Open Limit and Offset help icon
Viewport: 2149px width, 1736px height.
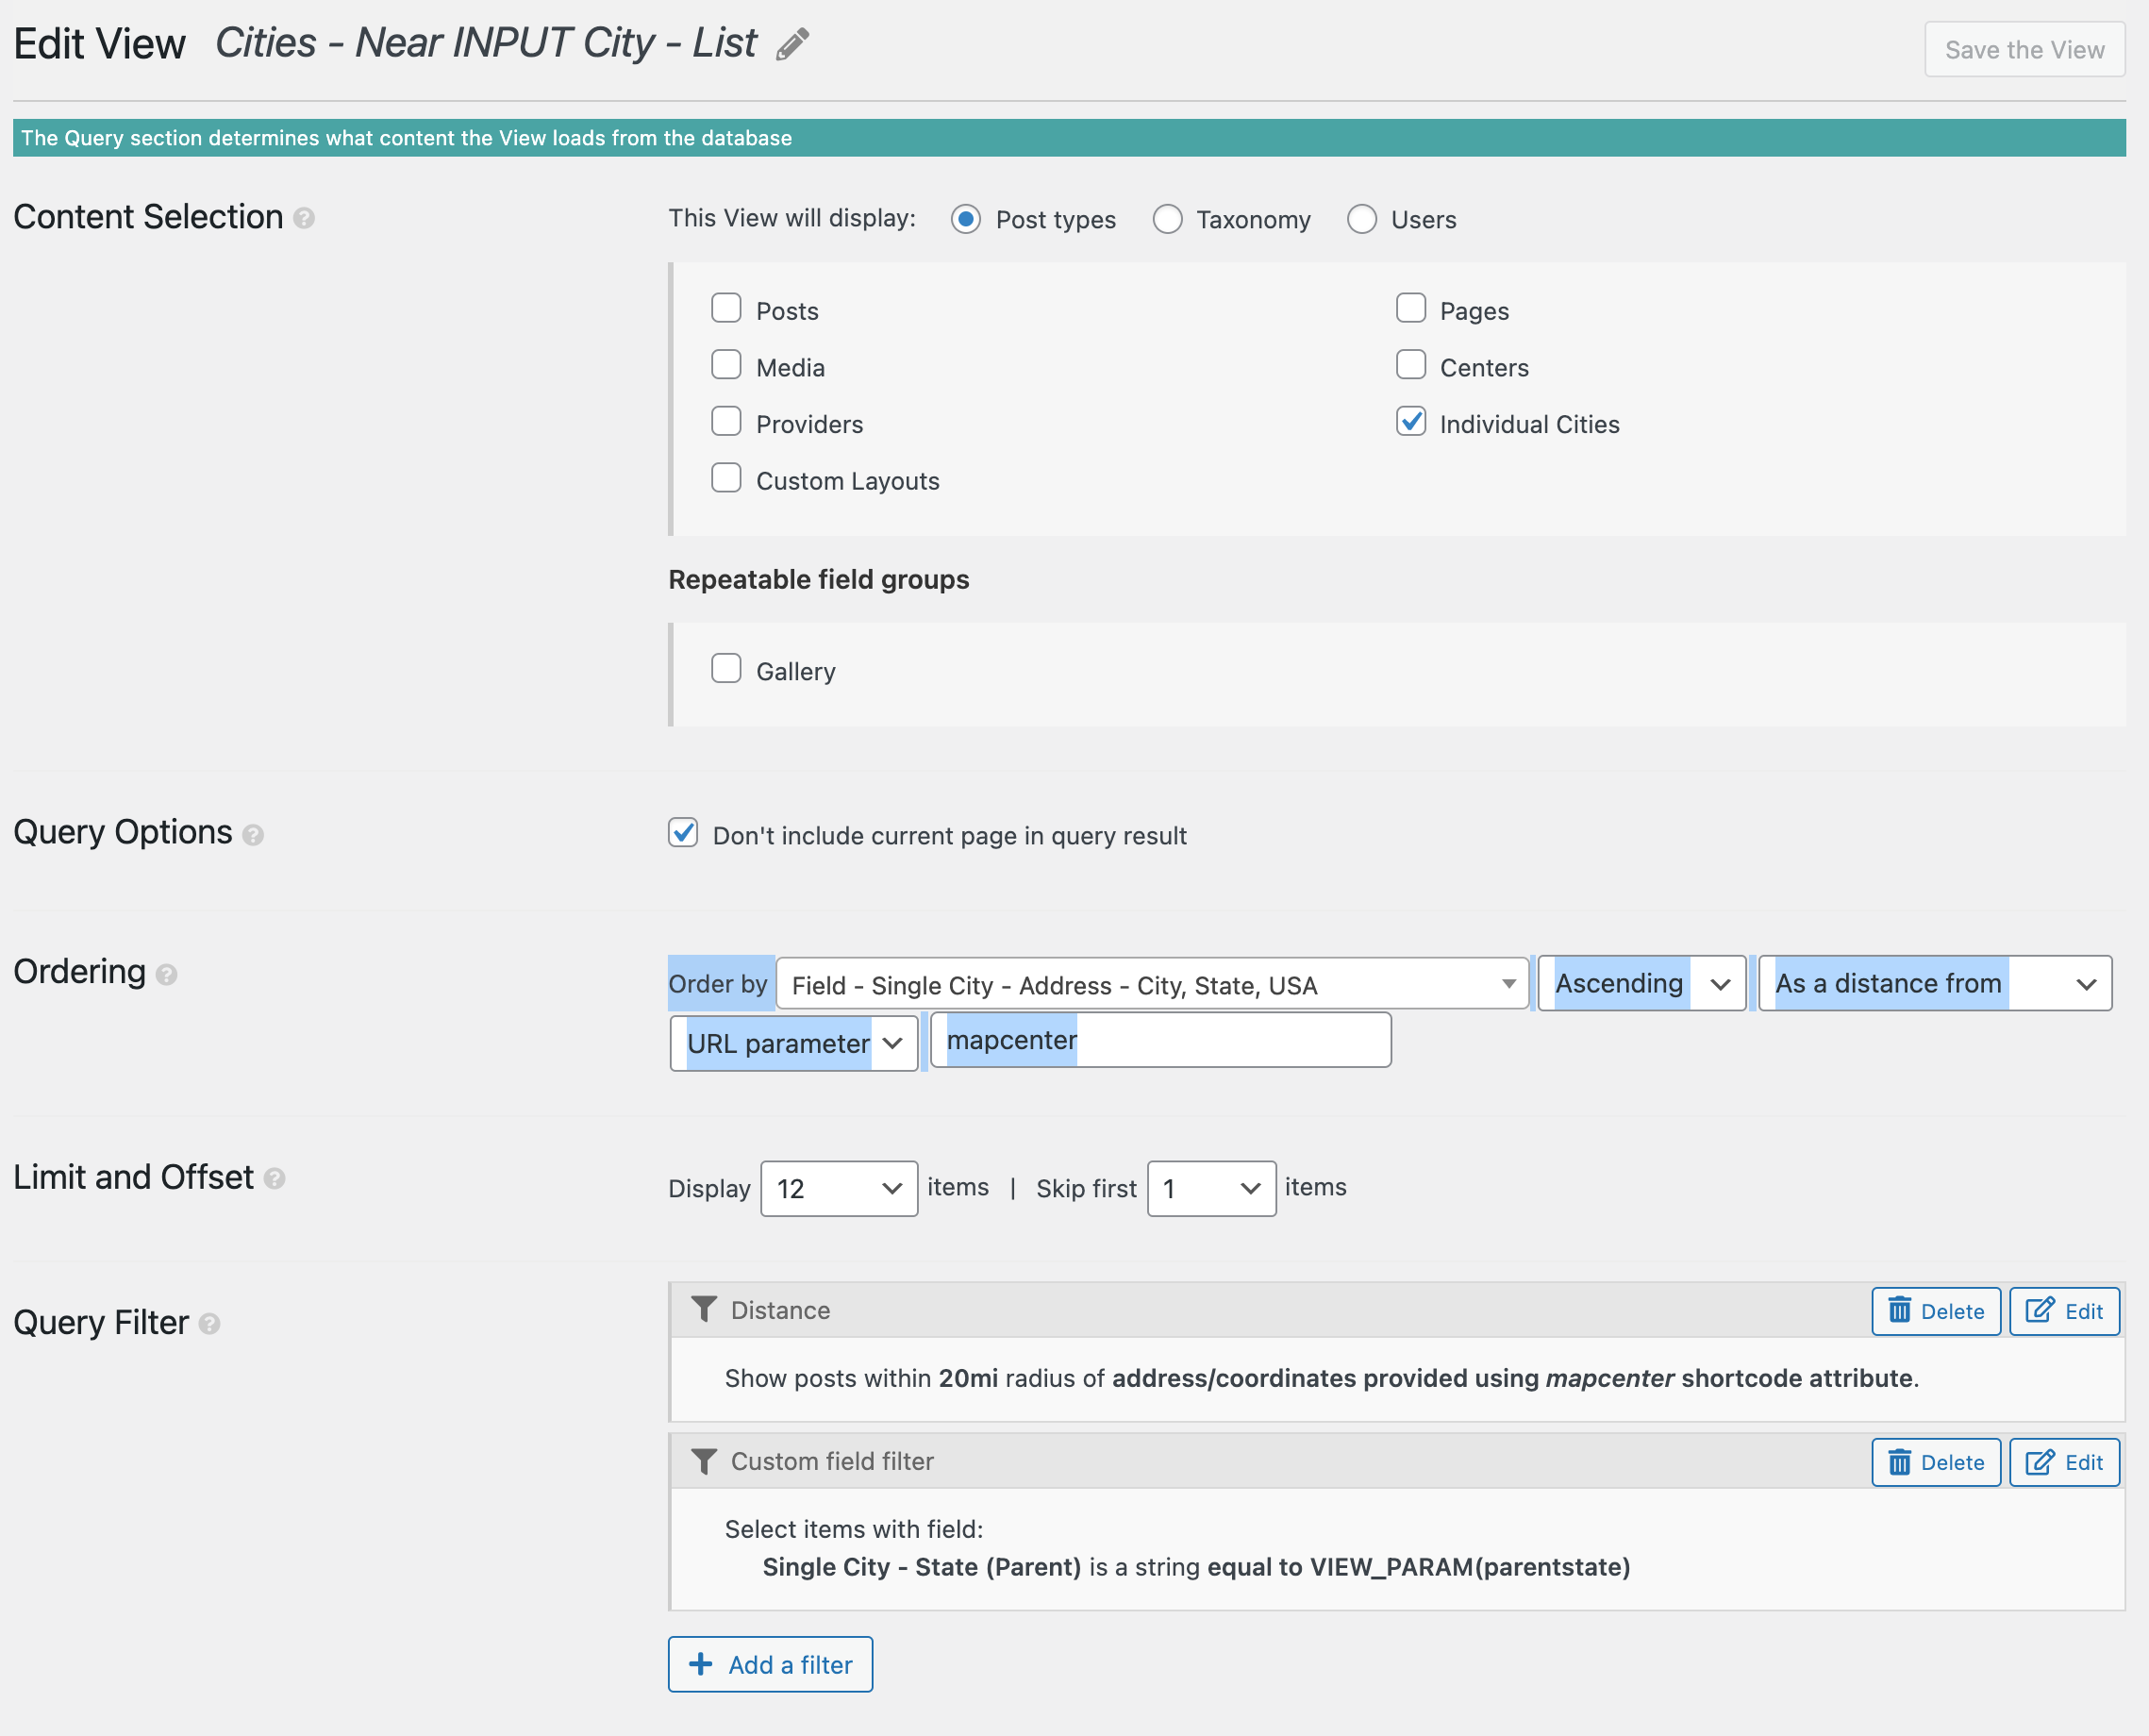click(274, 1179)
